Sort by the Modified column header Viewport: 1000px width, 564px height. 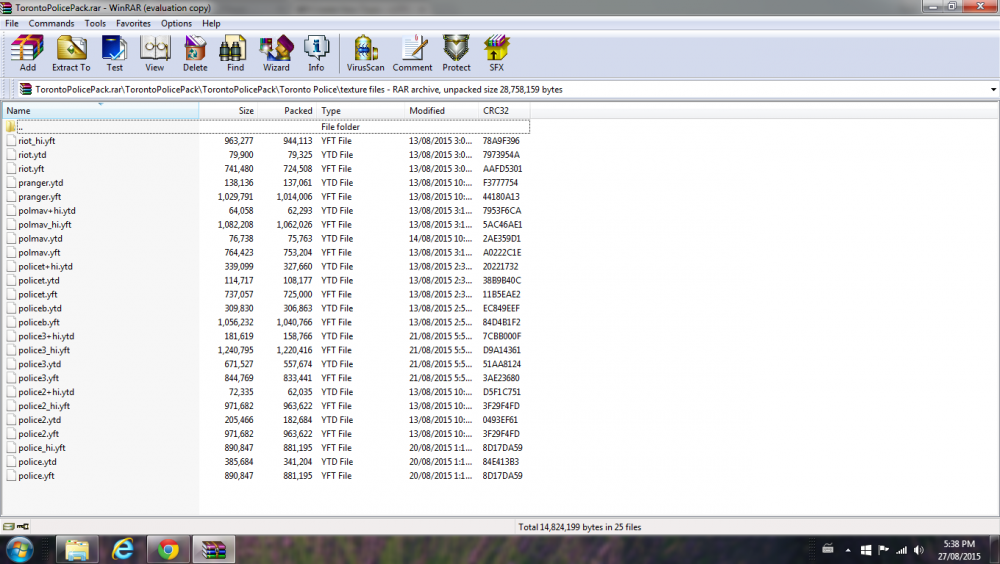click(442, 110)
